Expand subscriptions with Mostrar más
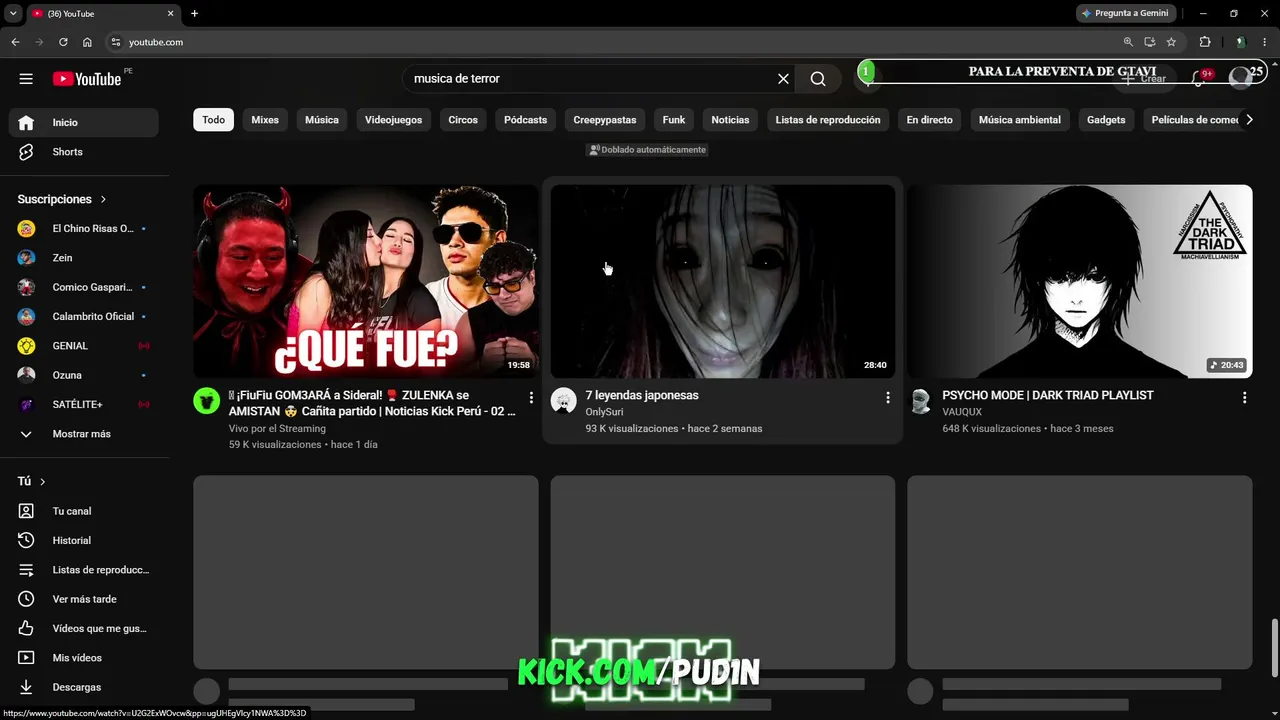1280x720 pixels. [84, 434]
